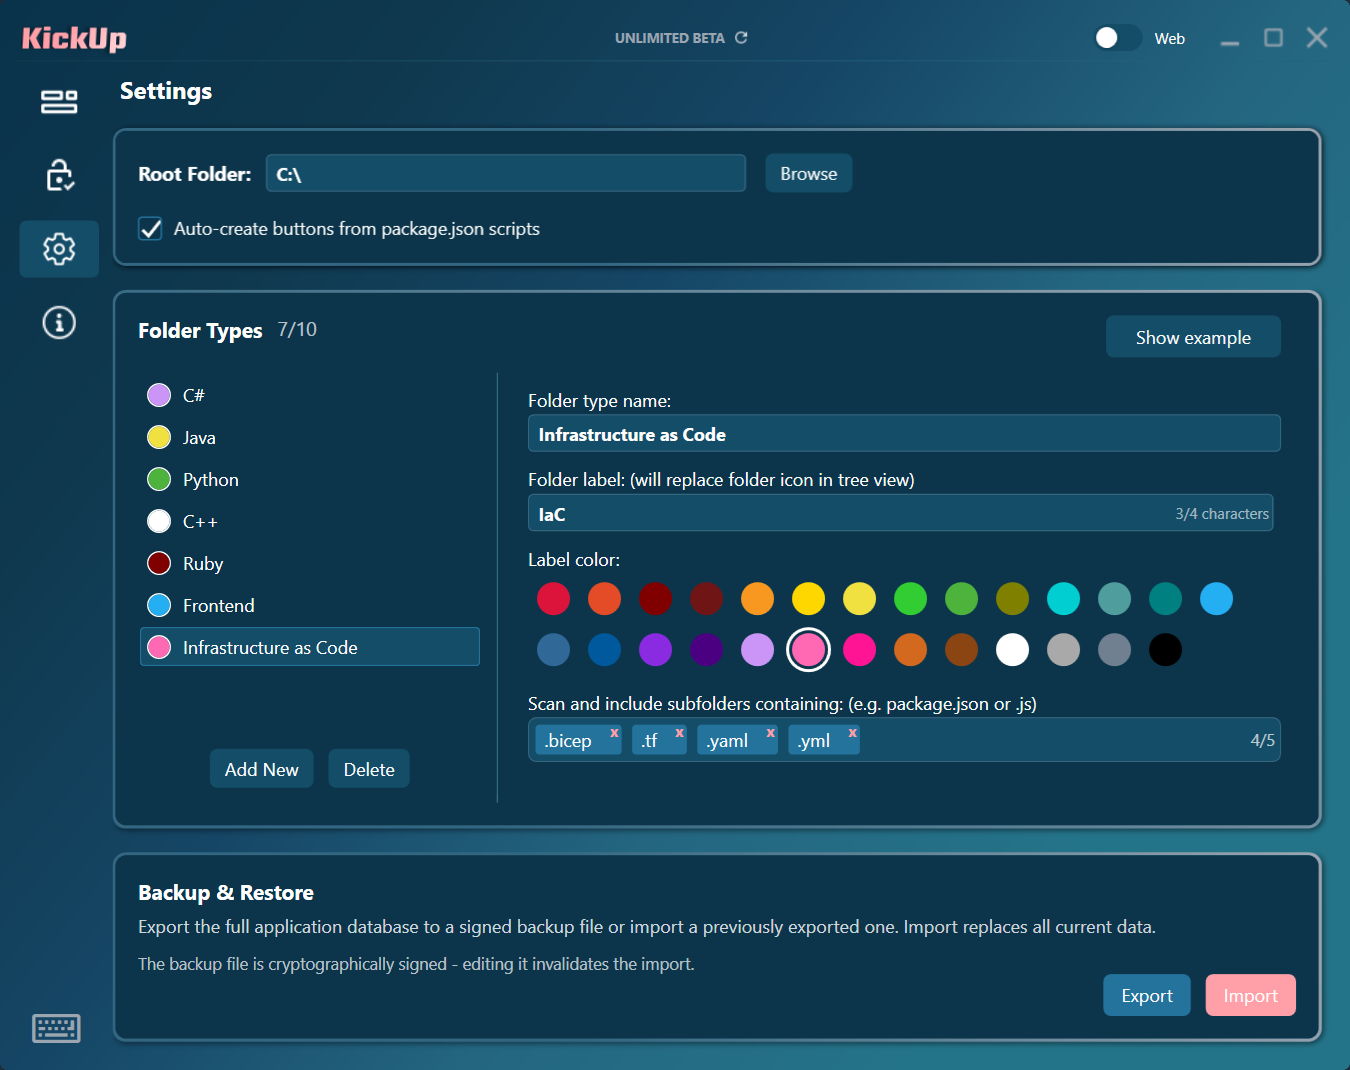The width and height of the screenshot is (1350, 1070).
Task: Select the Frontend folder type
Action: [218, 606]
